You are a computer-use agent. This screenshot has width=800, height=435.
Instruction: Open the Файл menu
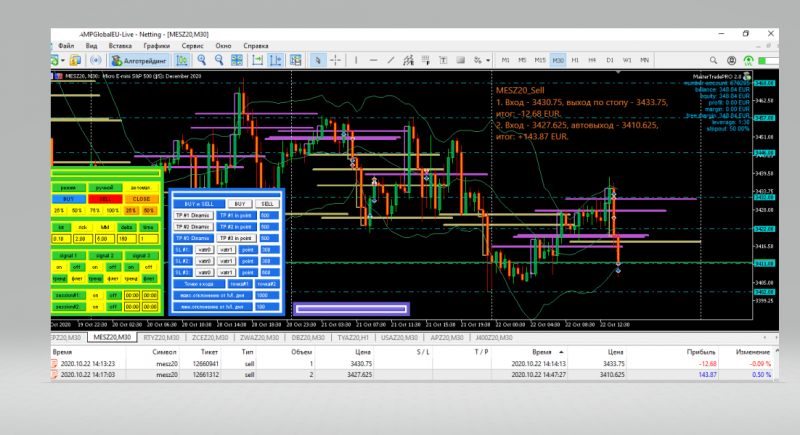(x=66, y=46)
